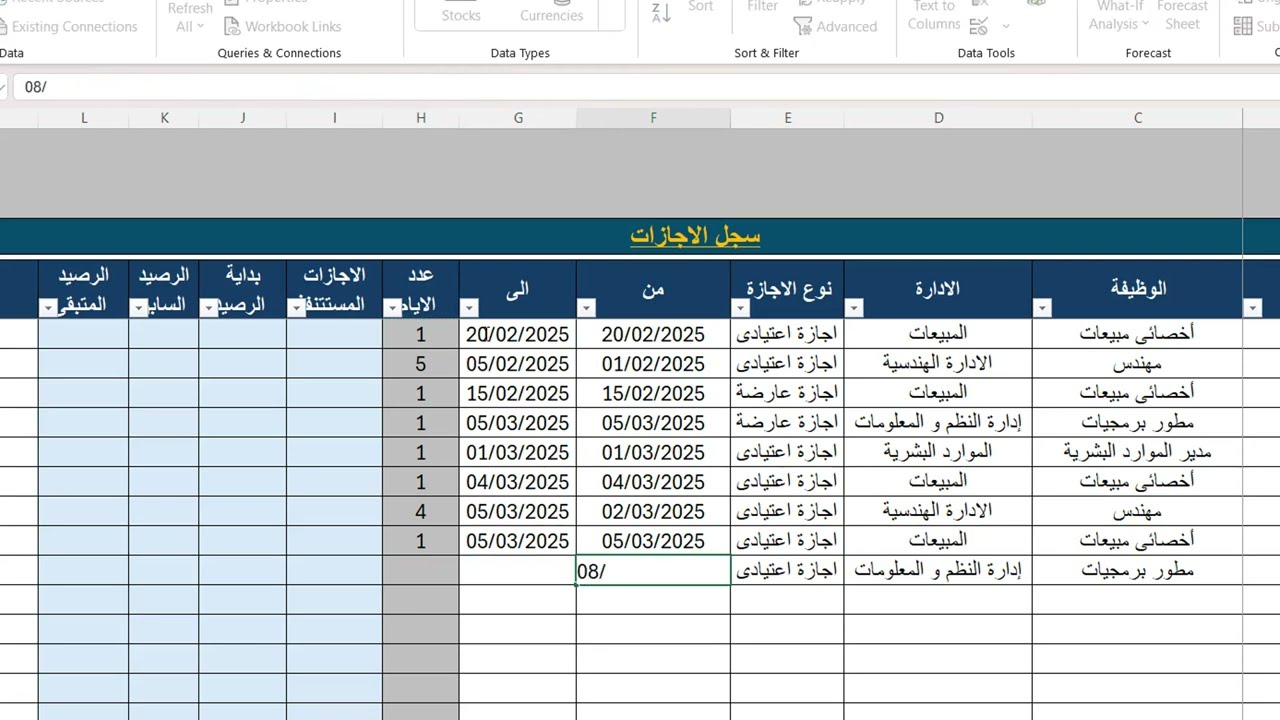This screenshot has width=1280, height=720.
Task: Select the 04/03/2025 cell in من column
Action: pyautogui.click(x=653, y=482)
